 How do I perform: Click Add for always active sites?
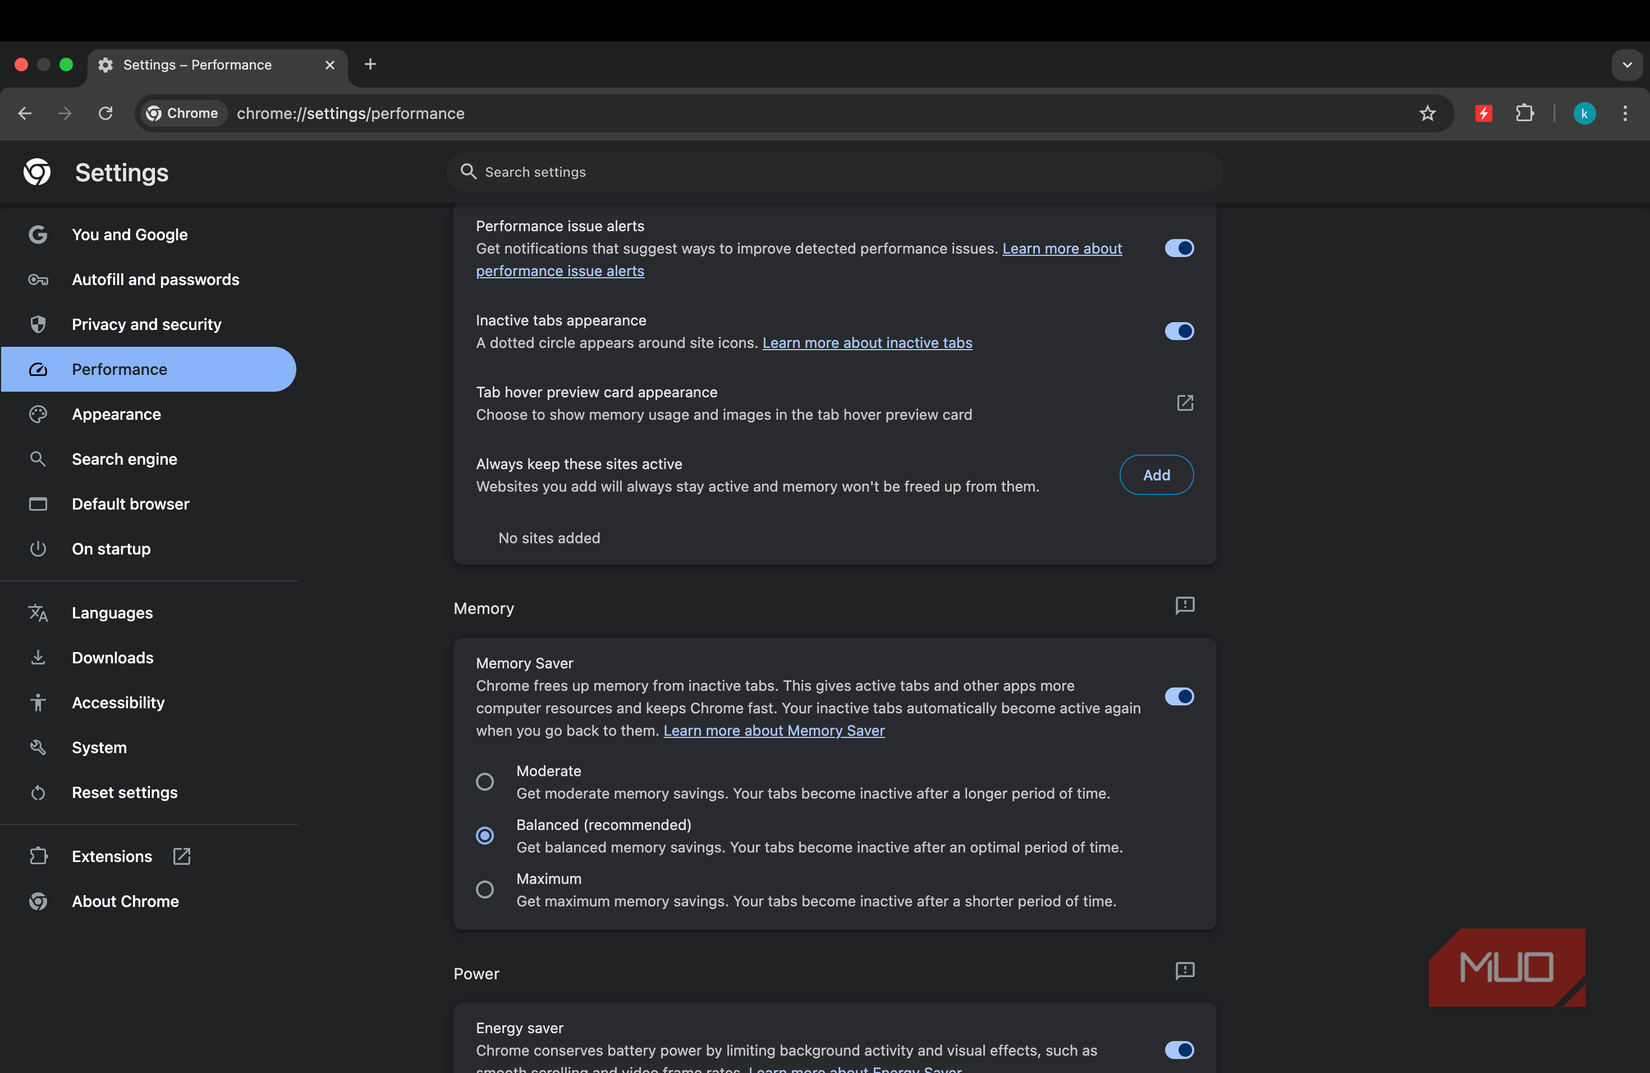(1156, 475)
